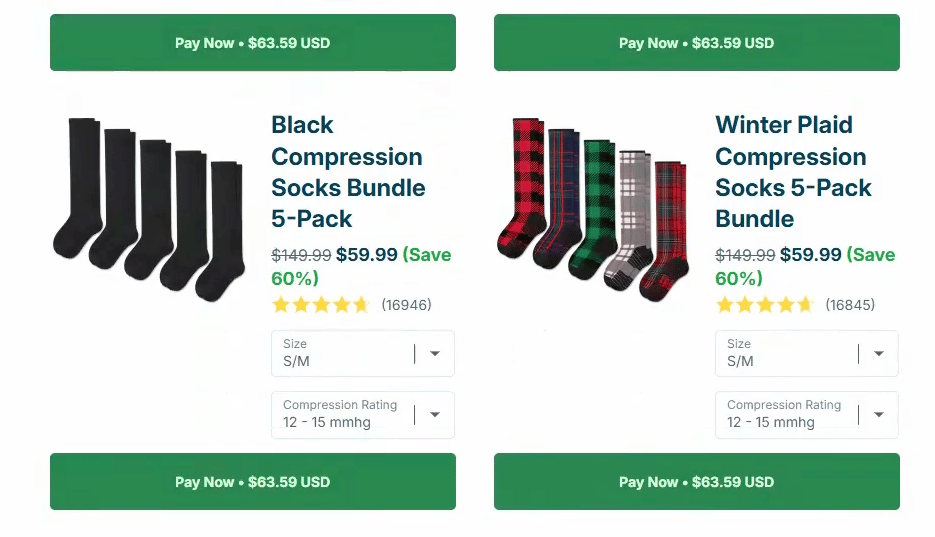Open the 16946 reviews count
The image size is (935, 537).
(x=406, y=305)
